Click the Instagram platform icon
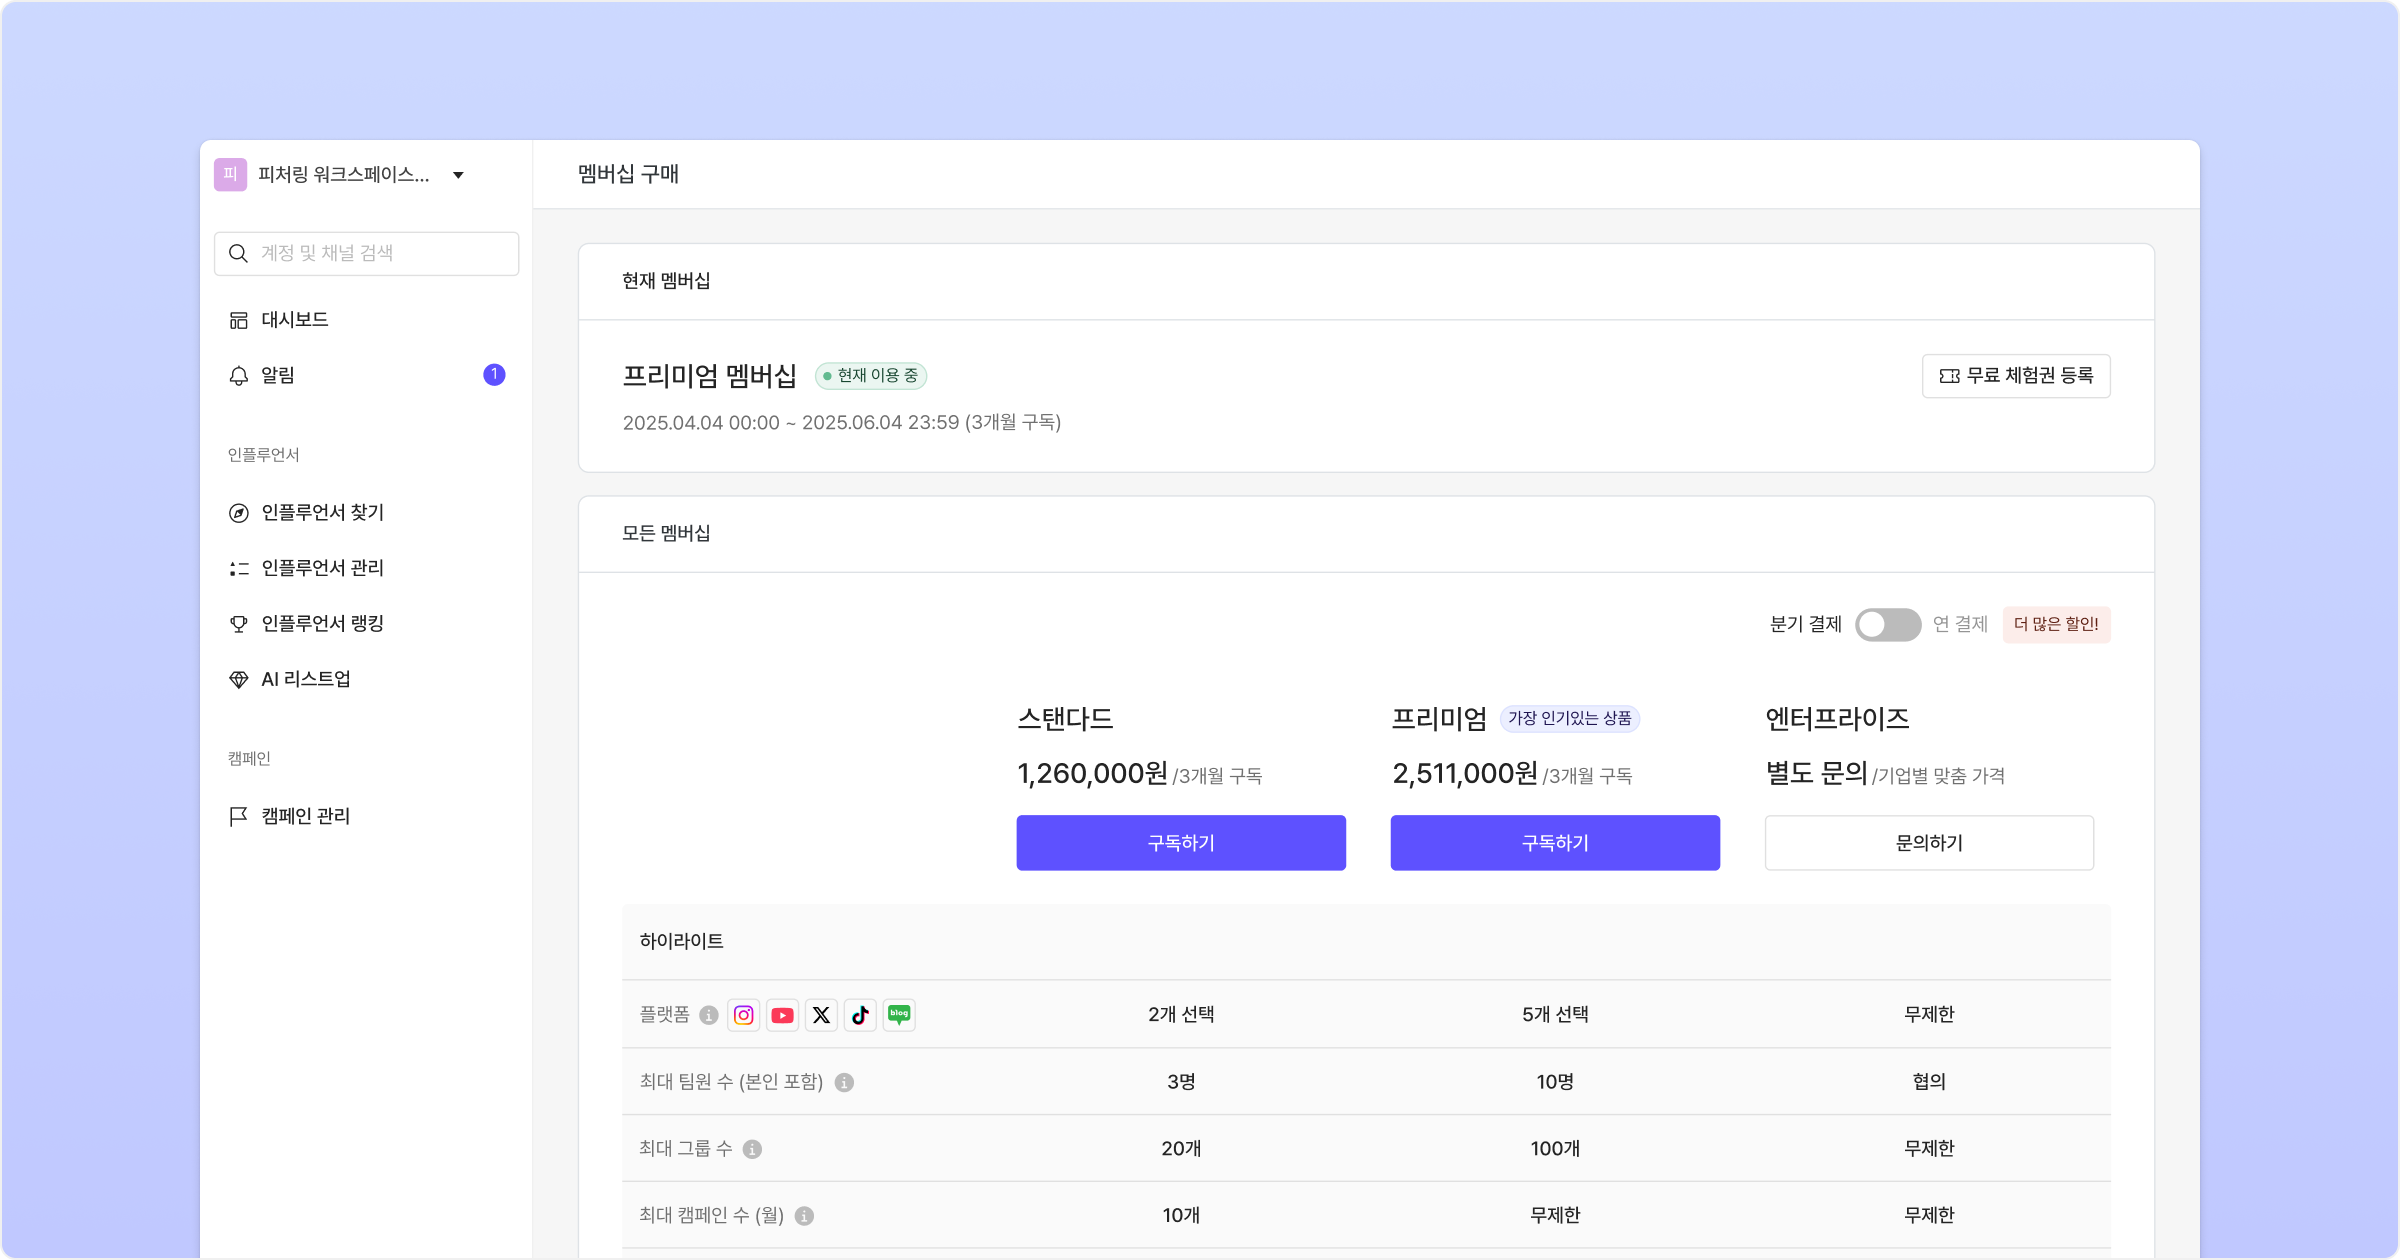This screenshot has width=2400, height=1260. pos(743,1015)
